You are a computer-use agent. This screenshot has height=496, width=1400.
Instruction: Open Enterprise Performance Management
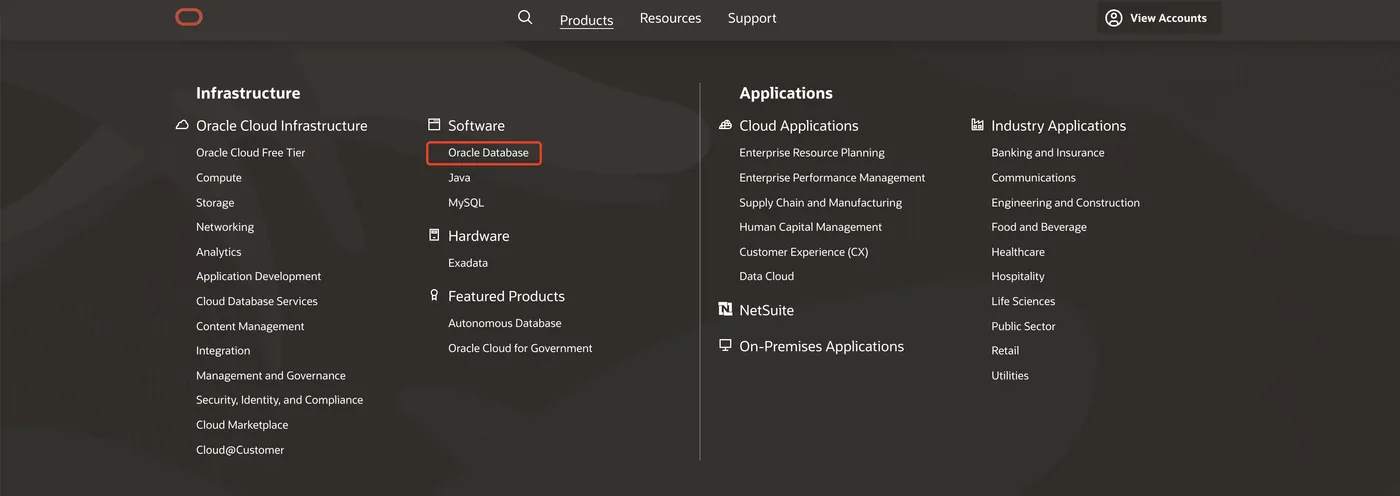tap(832, 178)
